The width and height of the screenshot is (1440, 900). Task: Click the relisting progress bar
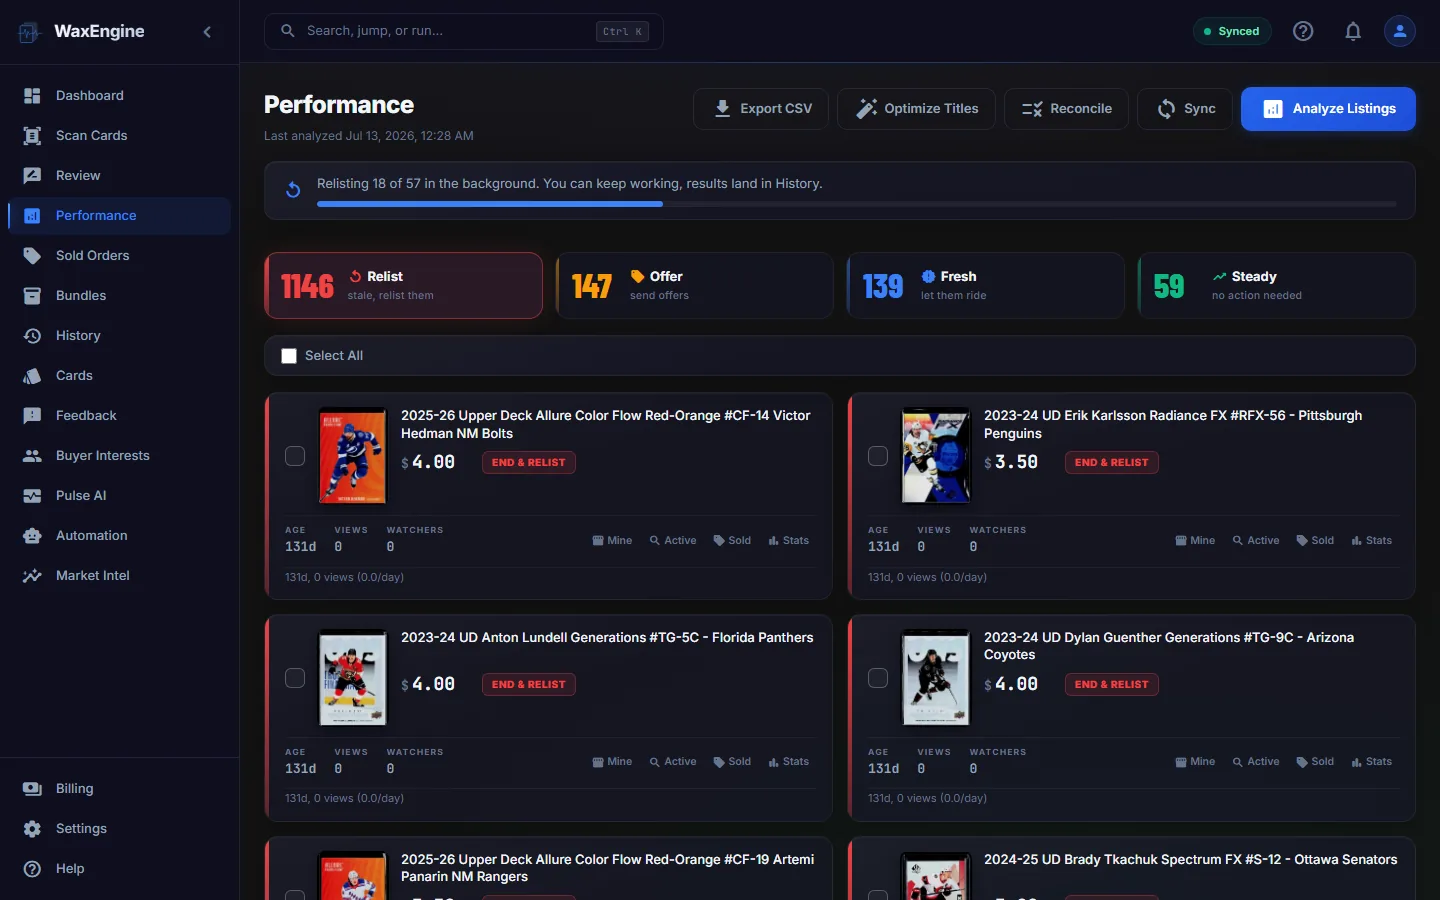click(x=857, y=204)
